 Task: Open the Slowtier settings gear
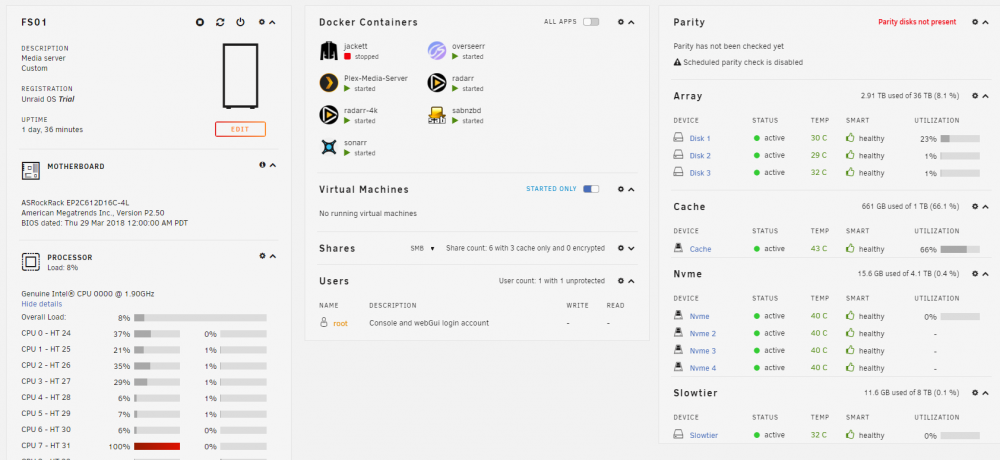point(975,393)
